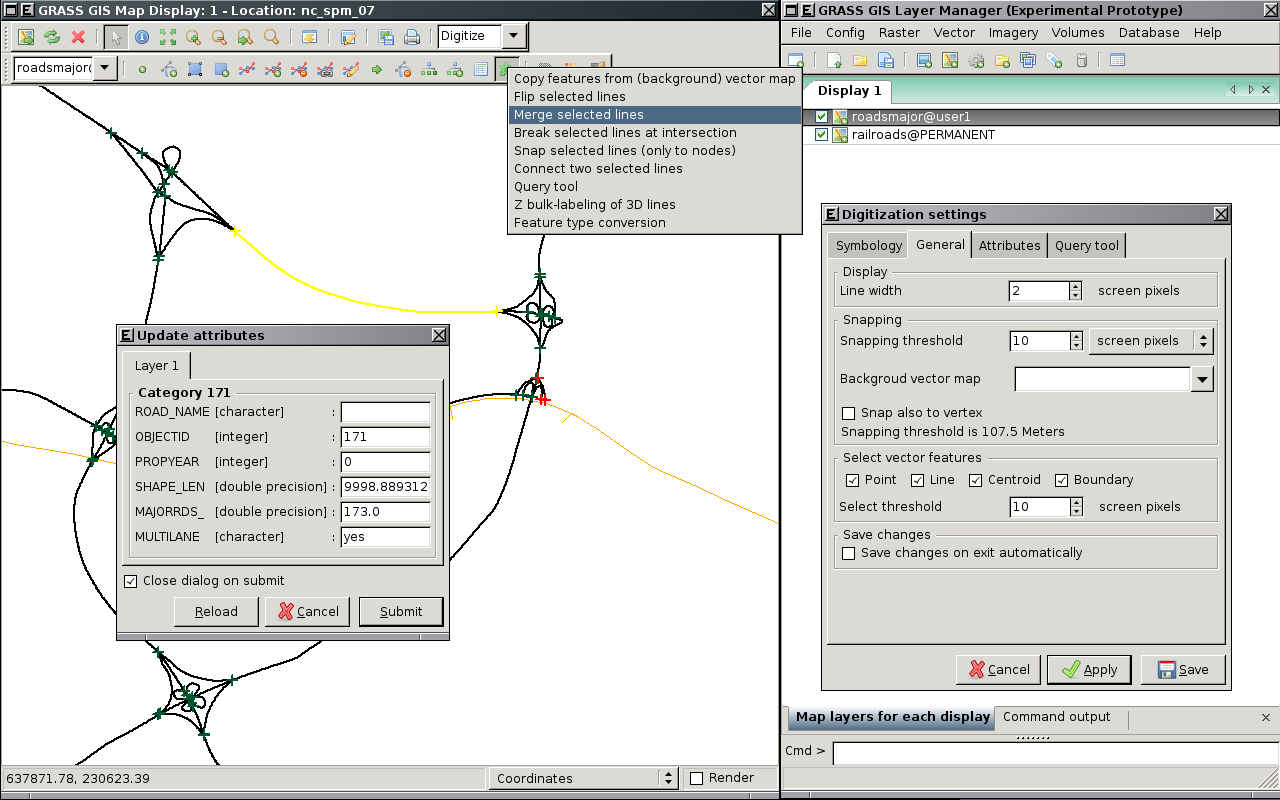Click the Print map display icon
This screenshot has height=800, width=1280.
412,37
